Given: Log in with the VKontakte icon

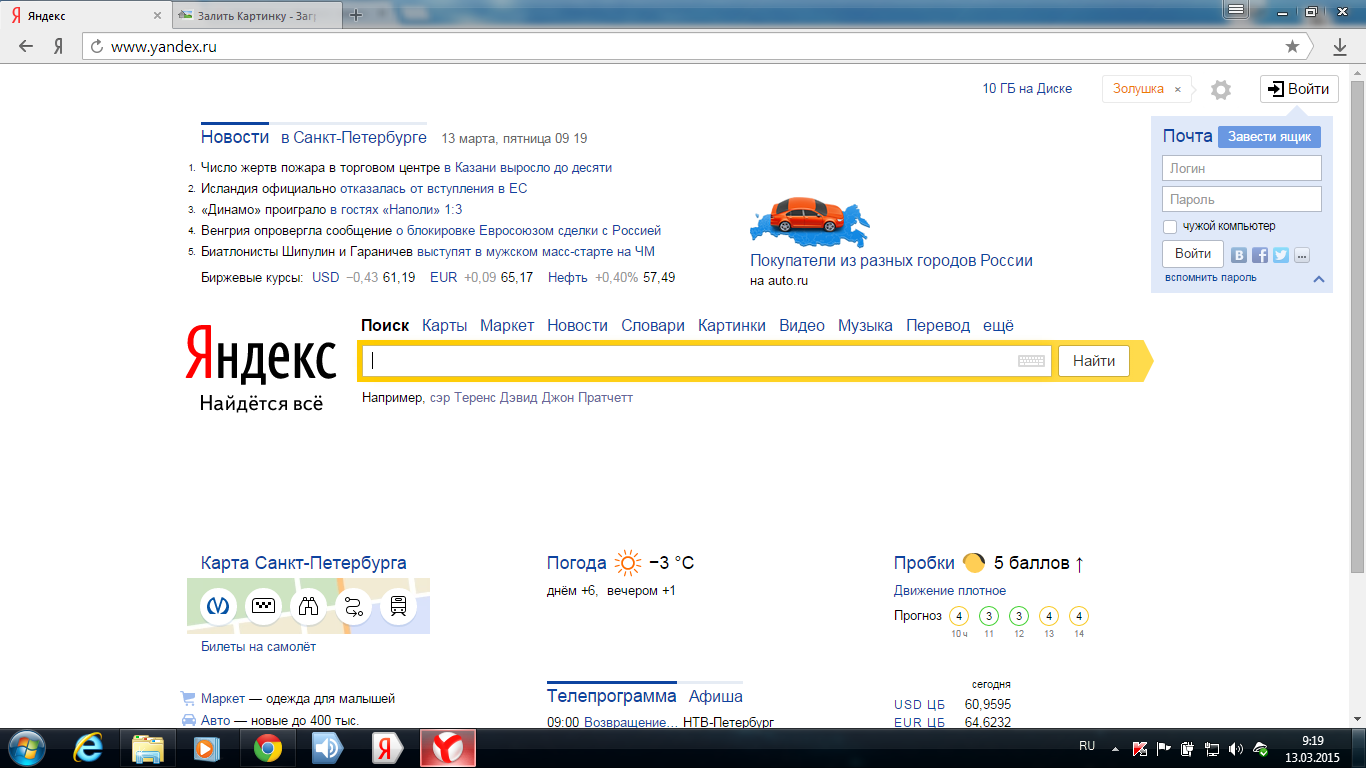Looking at the screenshot, I should [x=1239, y=255].
